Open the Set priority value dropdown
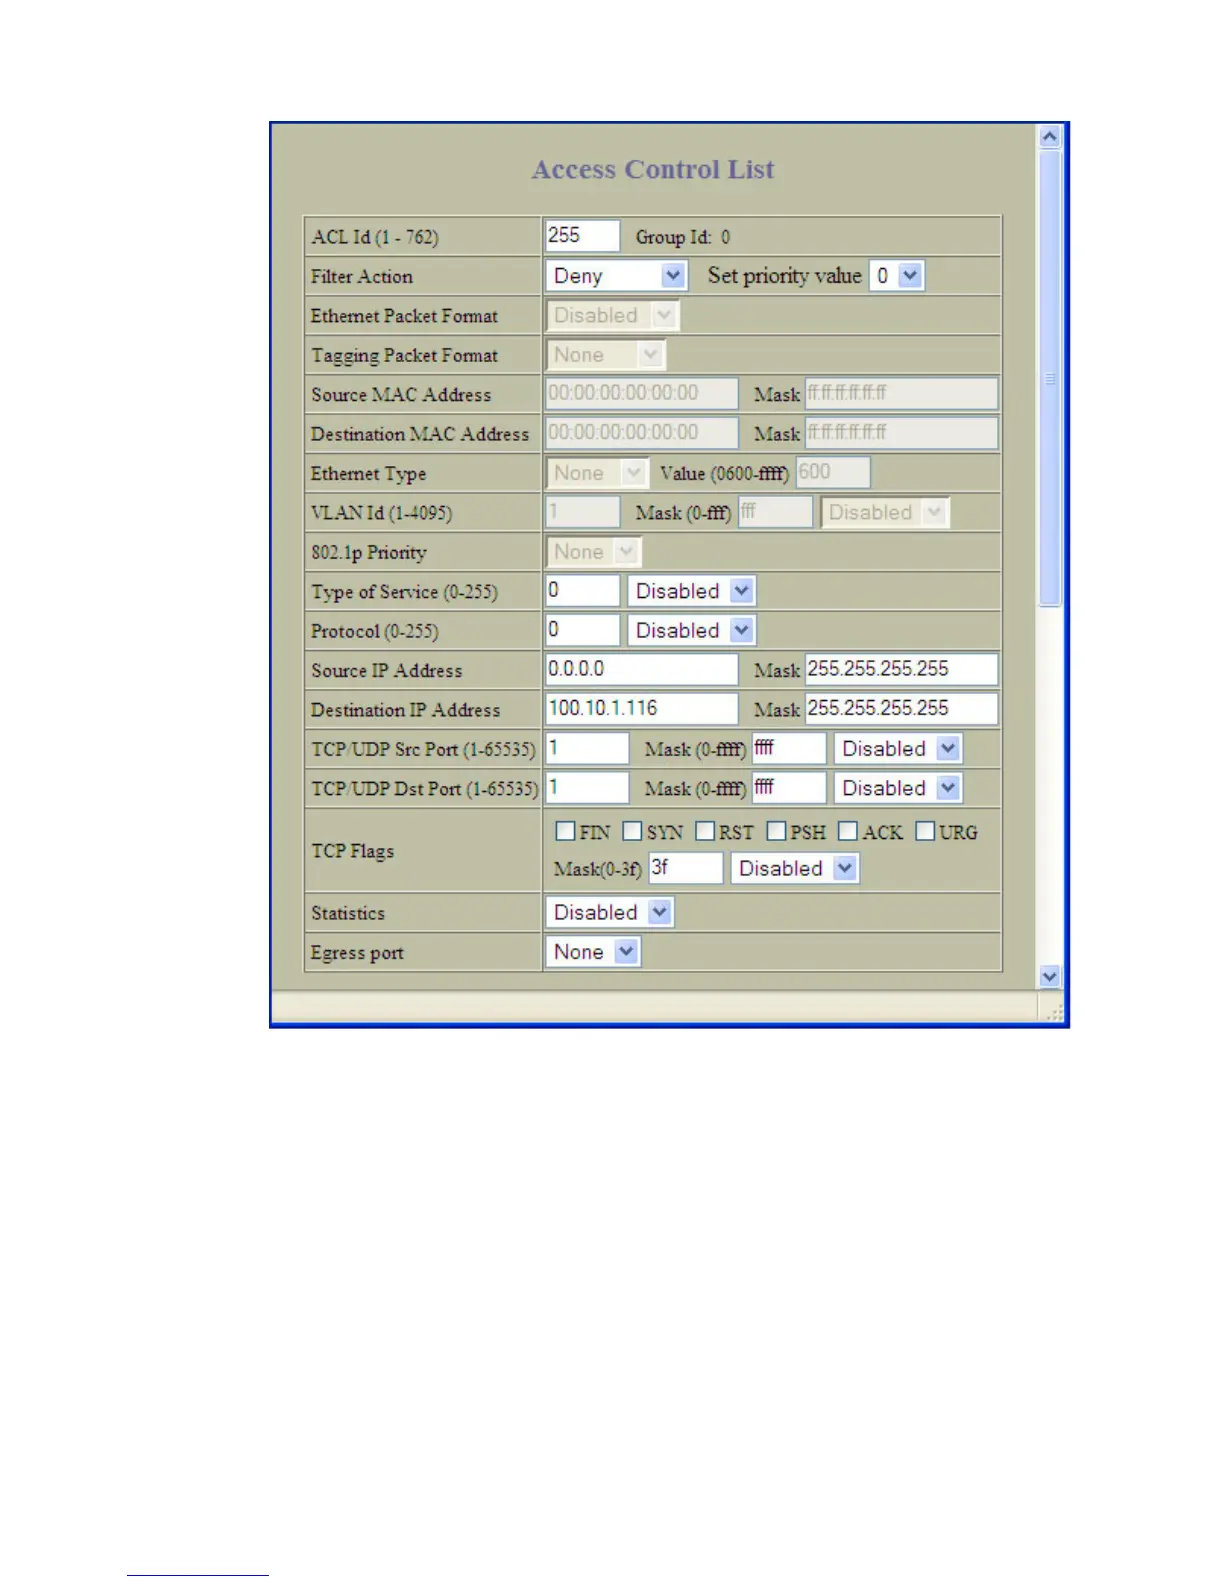This screenshot has width=1224, height=1584. [897, 276]
